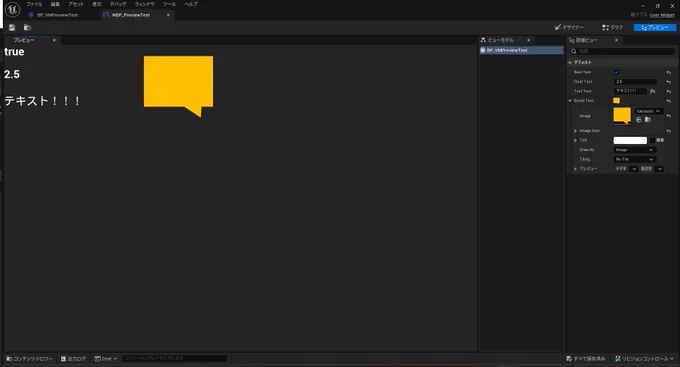Open the 編集 menu
The image size is (680, 367).
[x=55, y=4]
